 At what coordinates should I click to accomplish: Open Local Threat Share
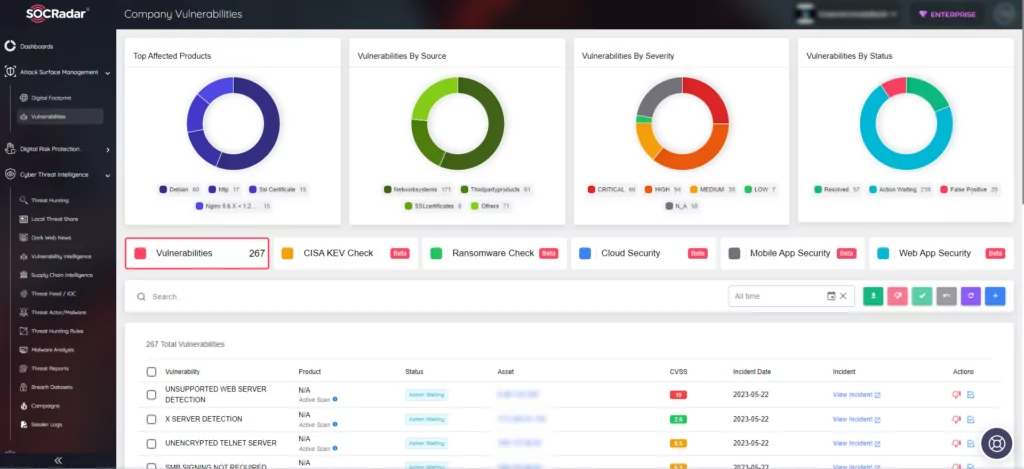pos(54,219)
